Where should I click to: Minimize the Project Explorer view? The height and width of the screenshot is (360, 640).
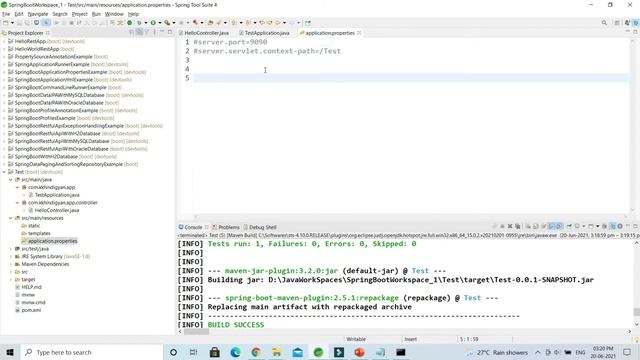pyautogui.click(x=162, y=32)
